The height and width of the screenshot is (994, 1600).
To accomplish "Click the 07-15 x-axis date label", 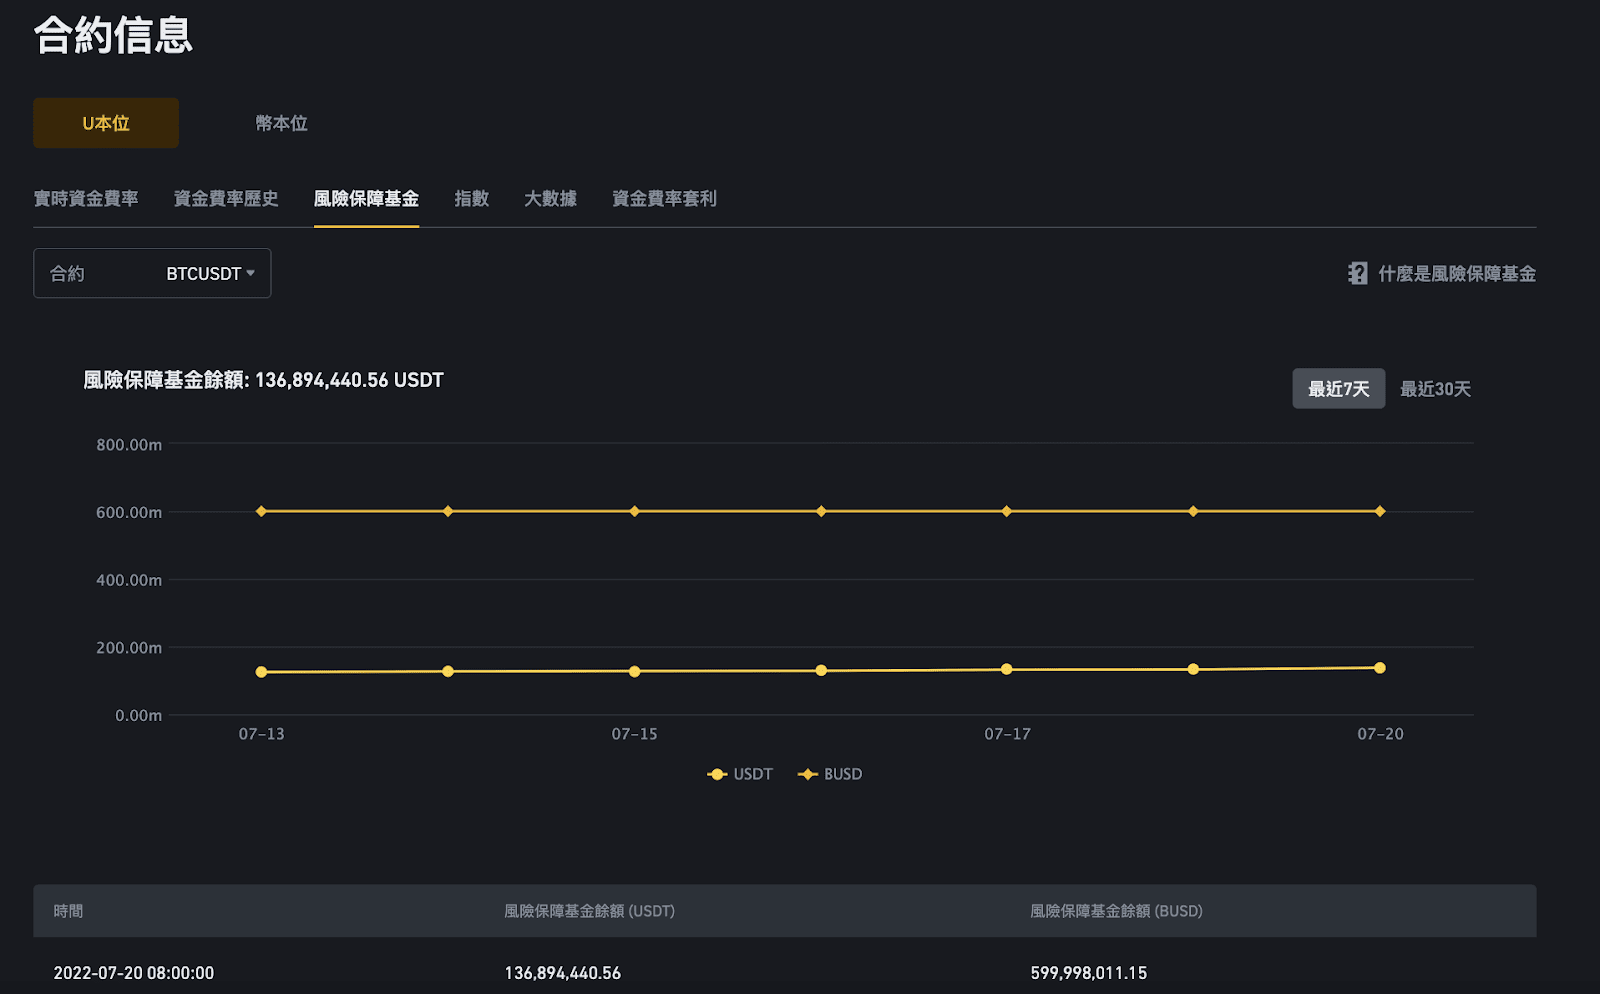I will tap(634, 734).
